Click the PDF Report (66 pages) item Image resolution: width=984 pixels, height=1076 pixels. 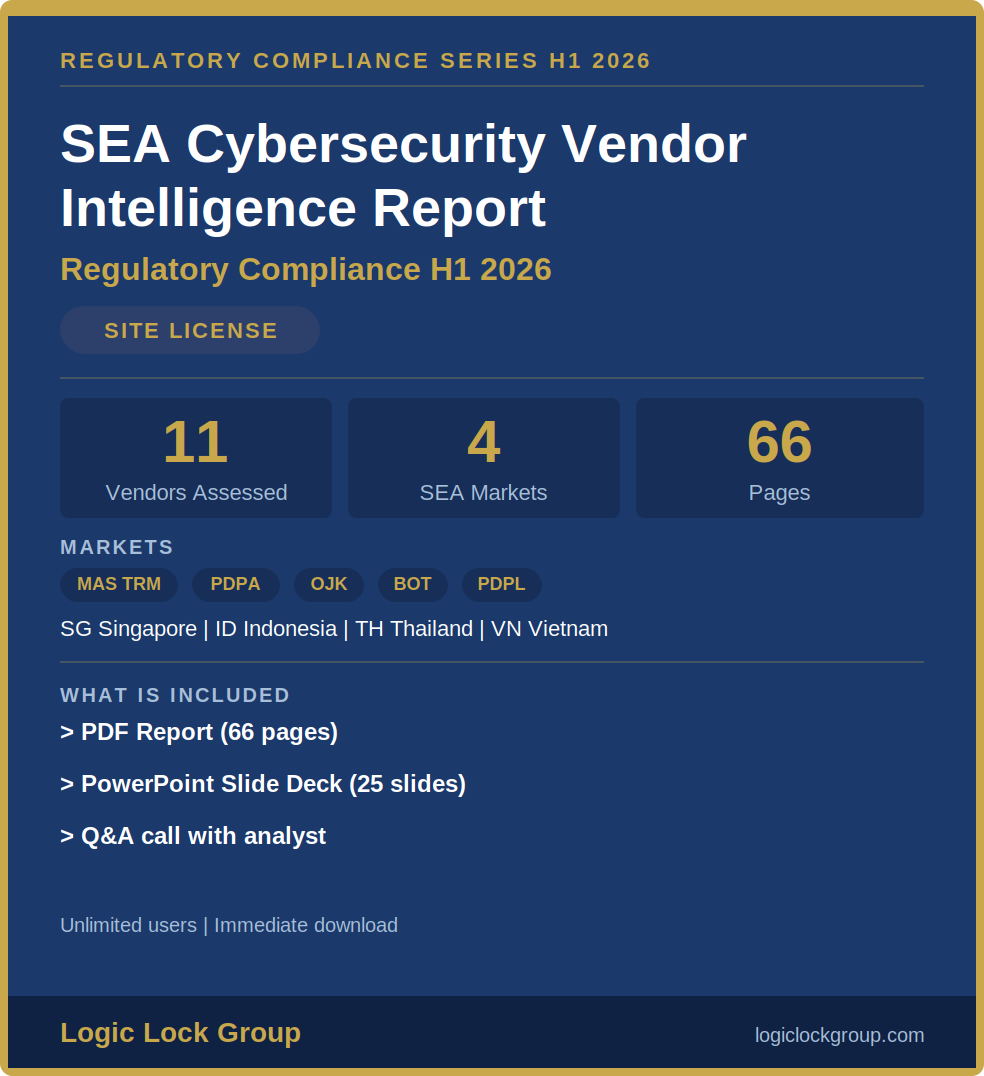pos(199,732)
